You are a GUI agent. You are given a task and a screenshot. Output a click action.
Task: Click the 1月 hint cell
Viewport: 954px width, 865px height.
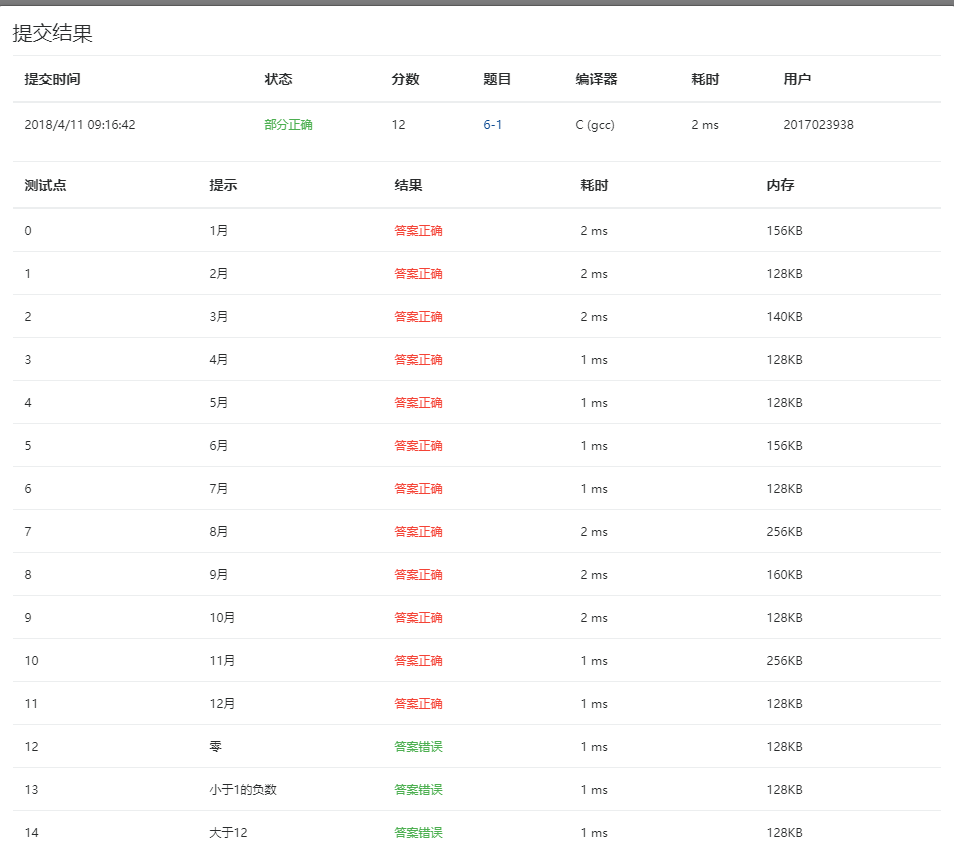pos(219,231)
